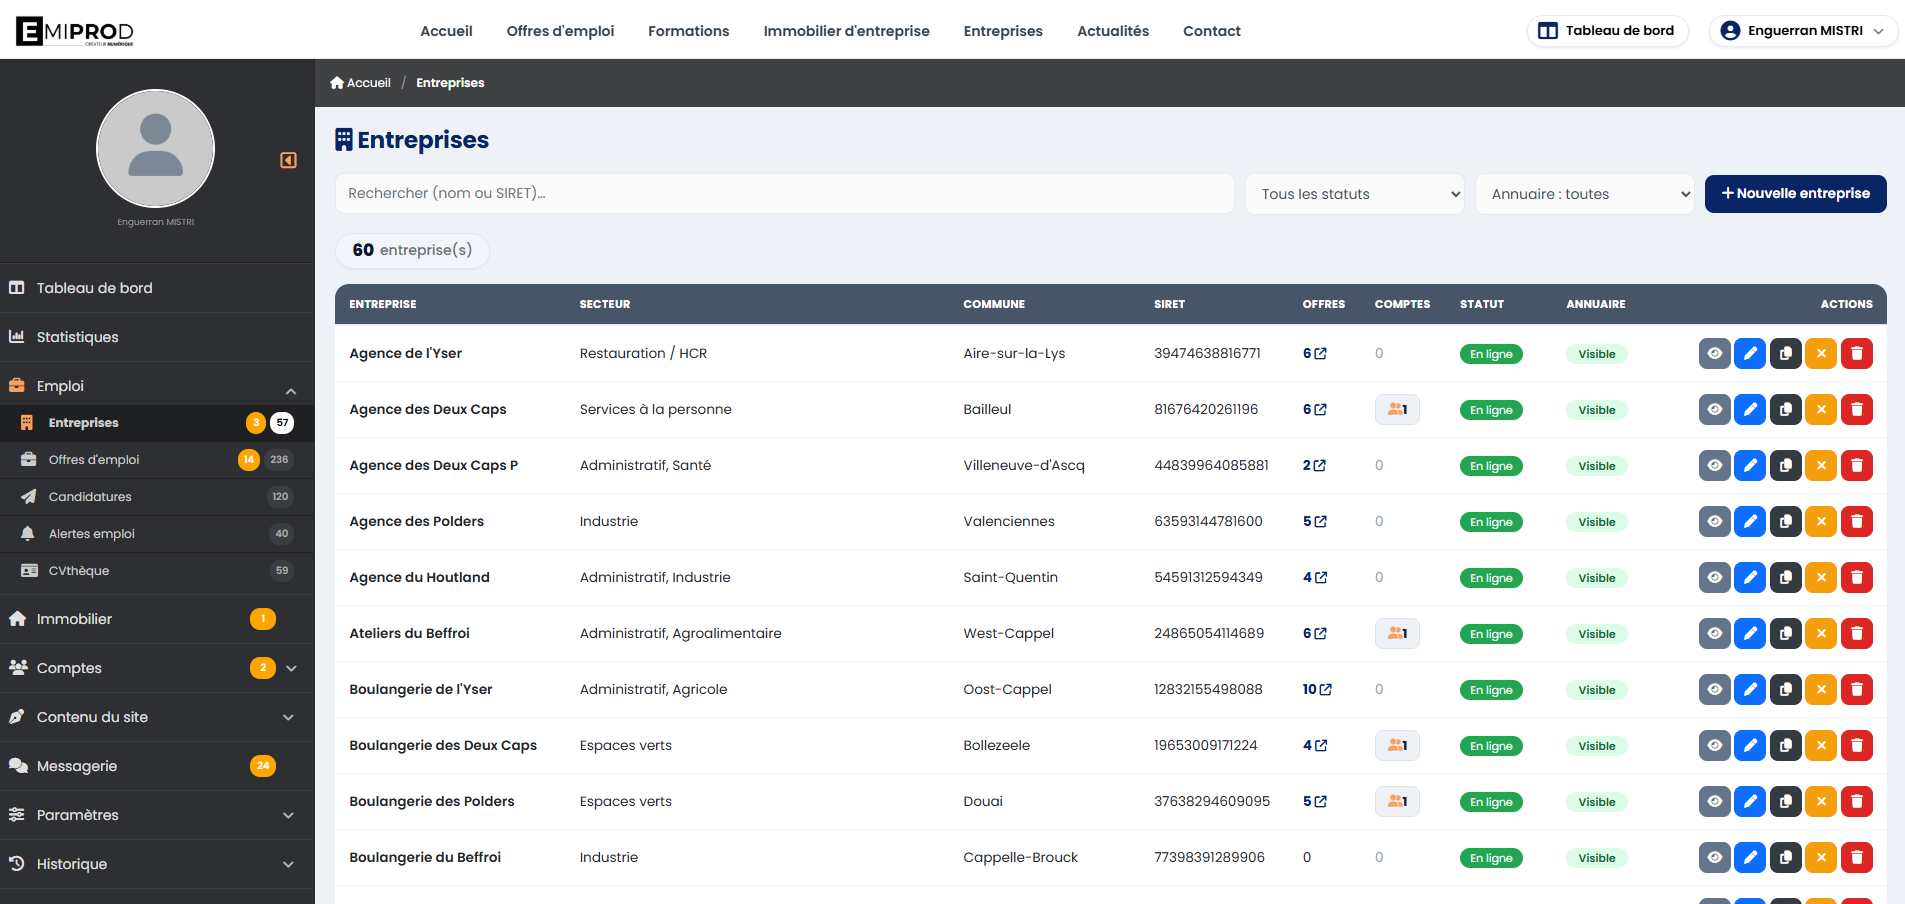The image size is (1905, 904).
Task: Delete the Agence des Deux Caps company
Action: 1857,409
